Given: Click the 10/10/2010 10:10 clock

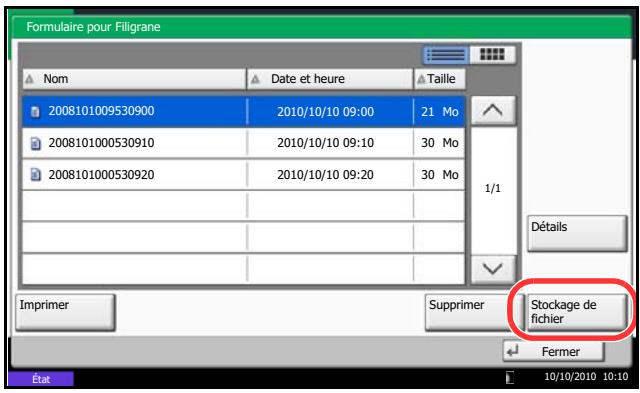Looking at the screenshot, I should click(586, 377).
